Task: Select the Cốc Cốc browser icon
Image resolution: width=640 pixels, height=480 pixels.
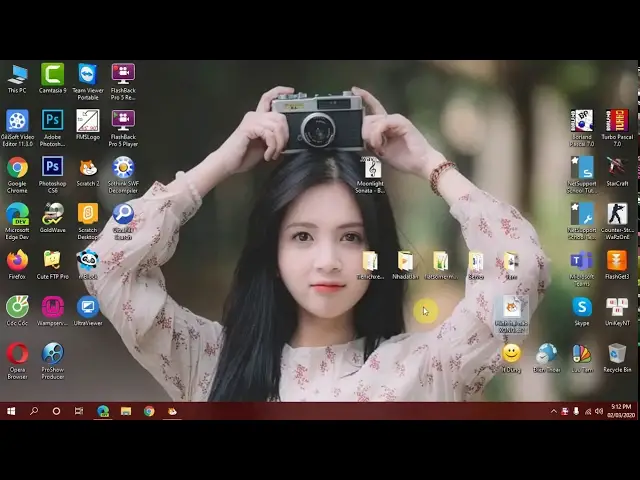Action: point(17,311)
